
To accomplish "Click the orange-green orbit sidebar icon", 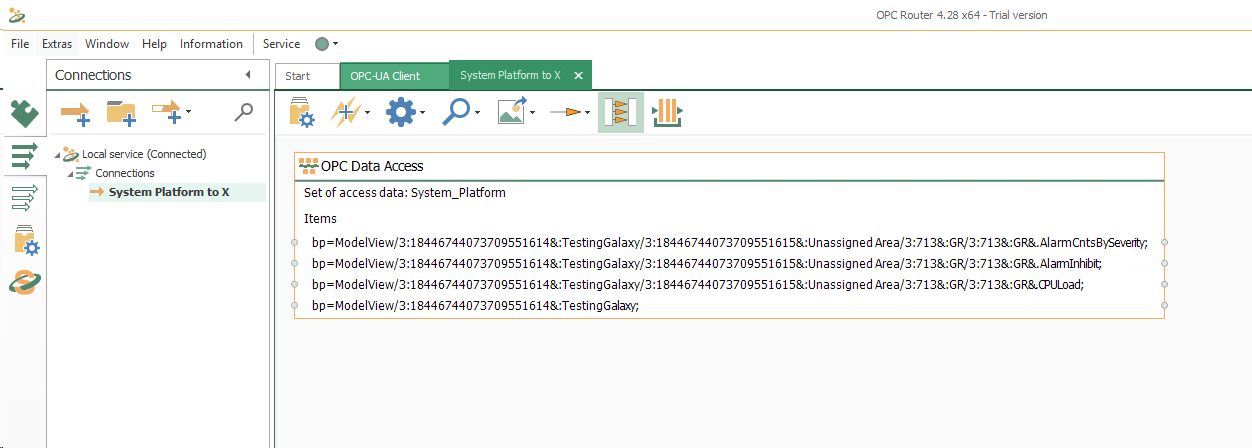I will click(23, 282).
